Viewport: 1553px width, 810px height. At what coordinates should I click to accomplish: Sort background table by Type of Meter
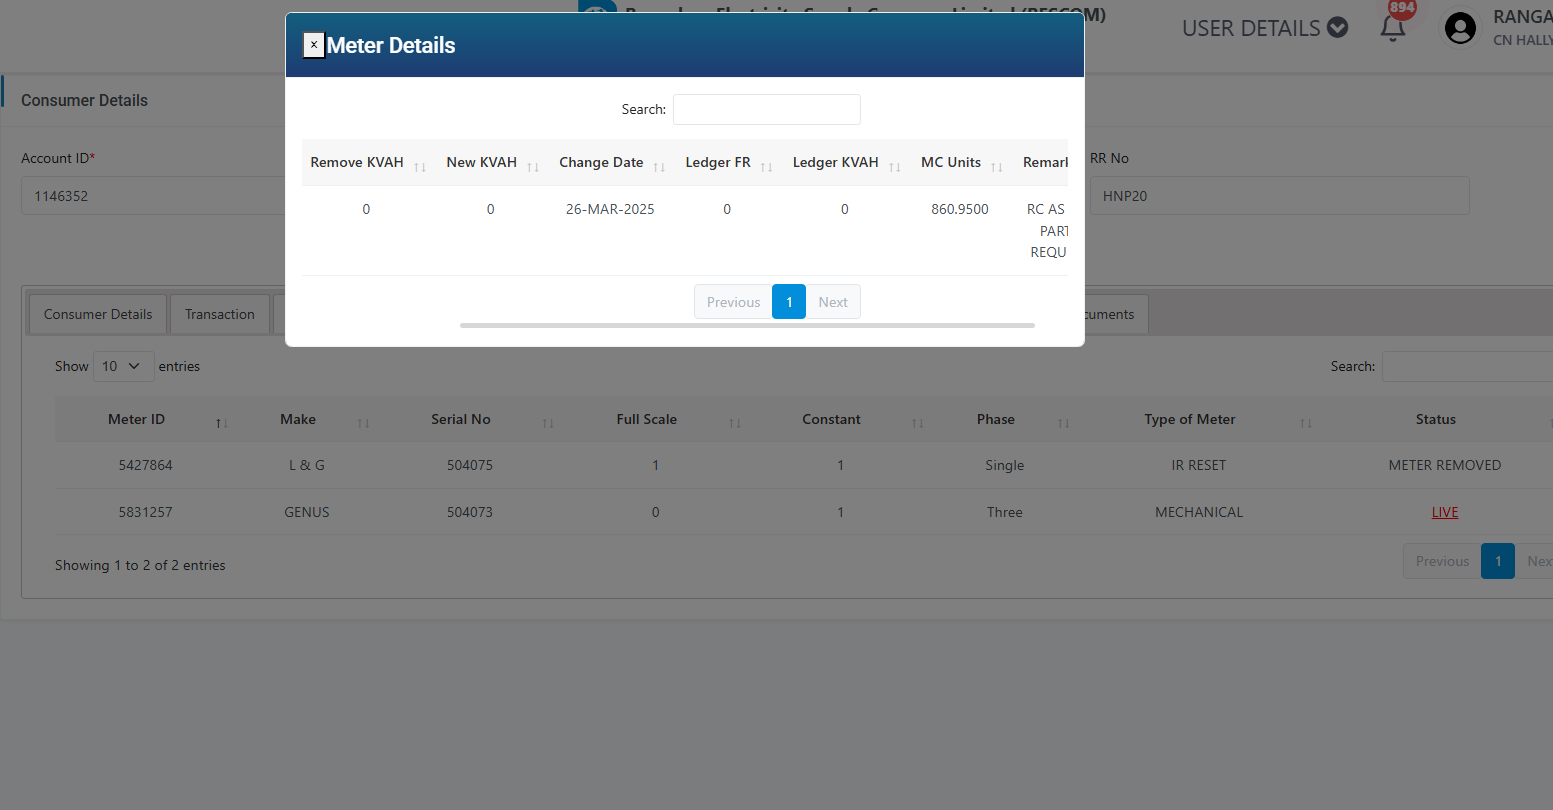pyautogui.click(x=1198, y=419)
